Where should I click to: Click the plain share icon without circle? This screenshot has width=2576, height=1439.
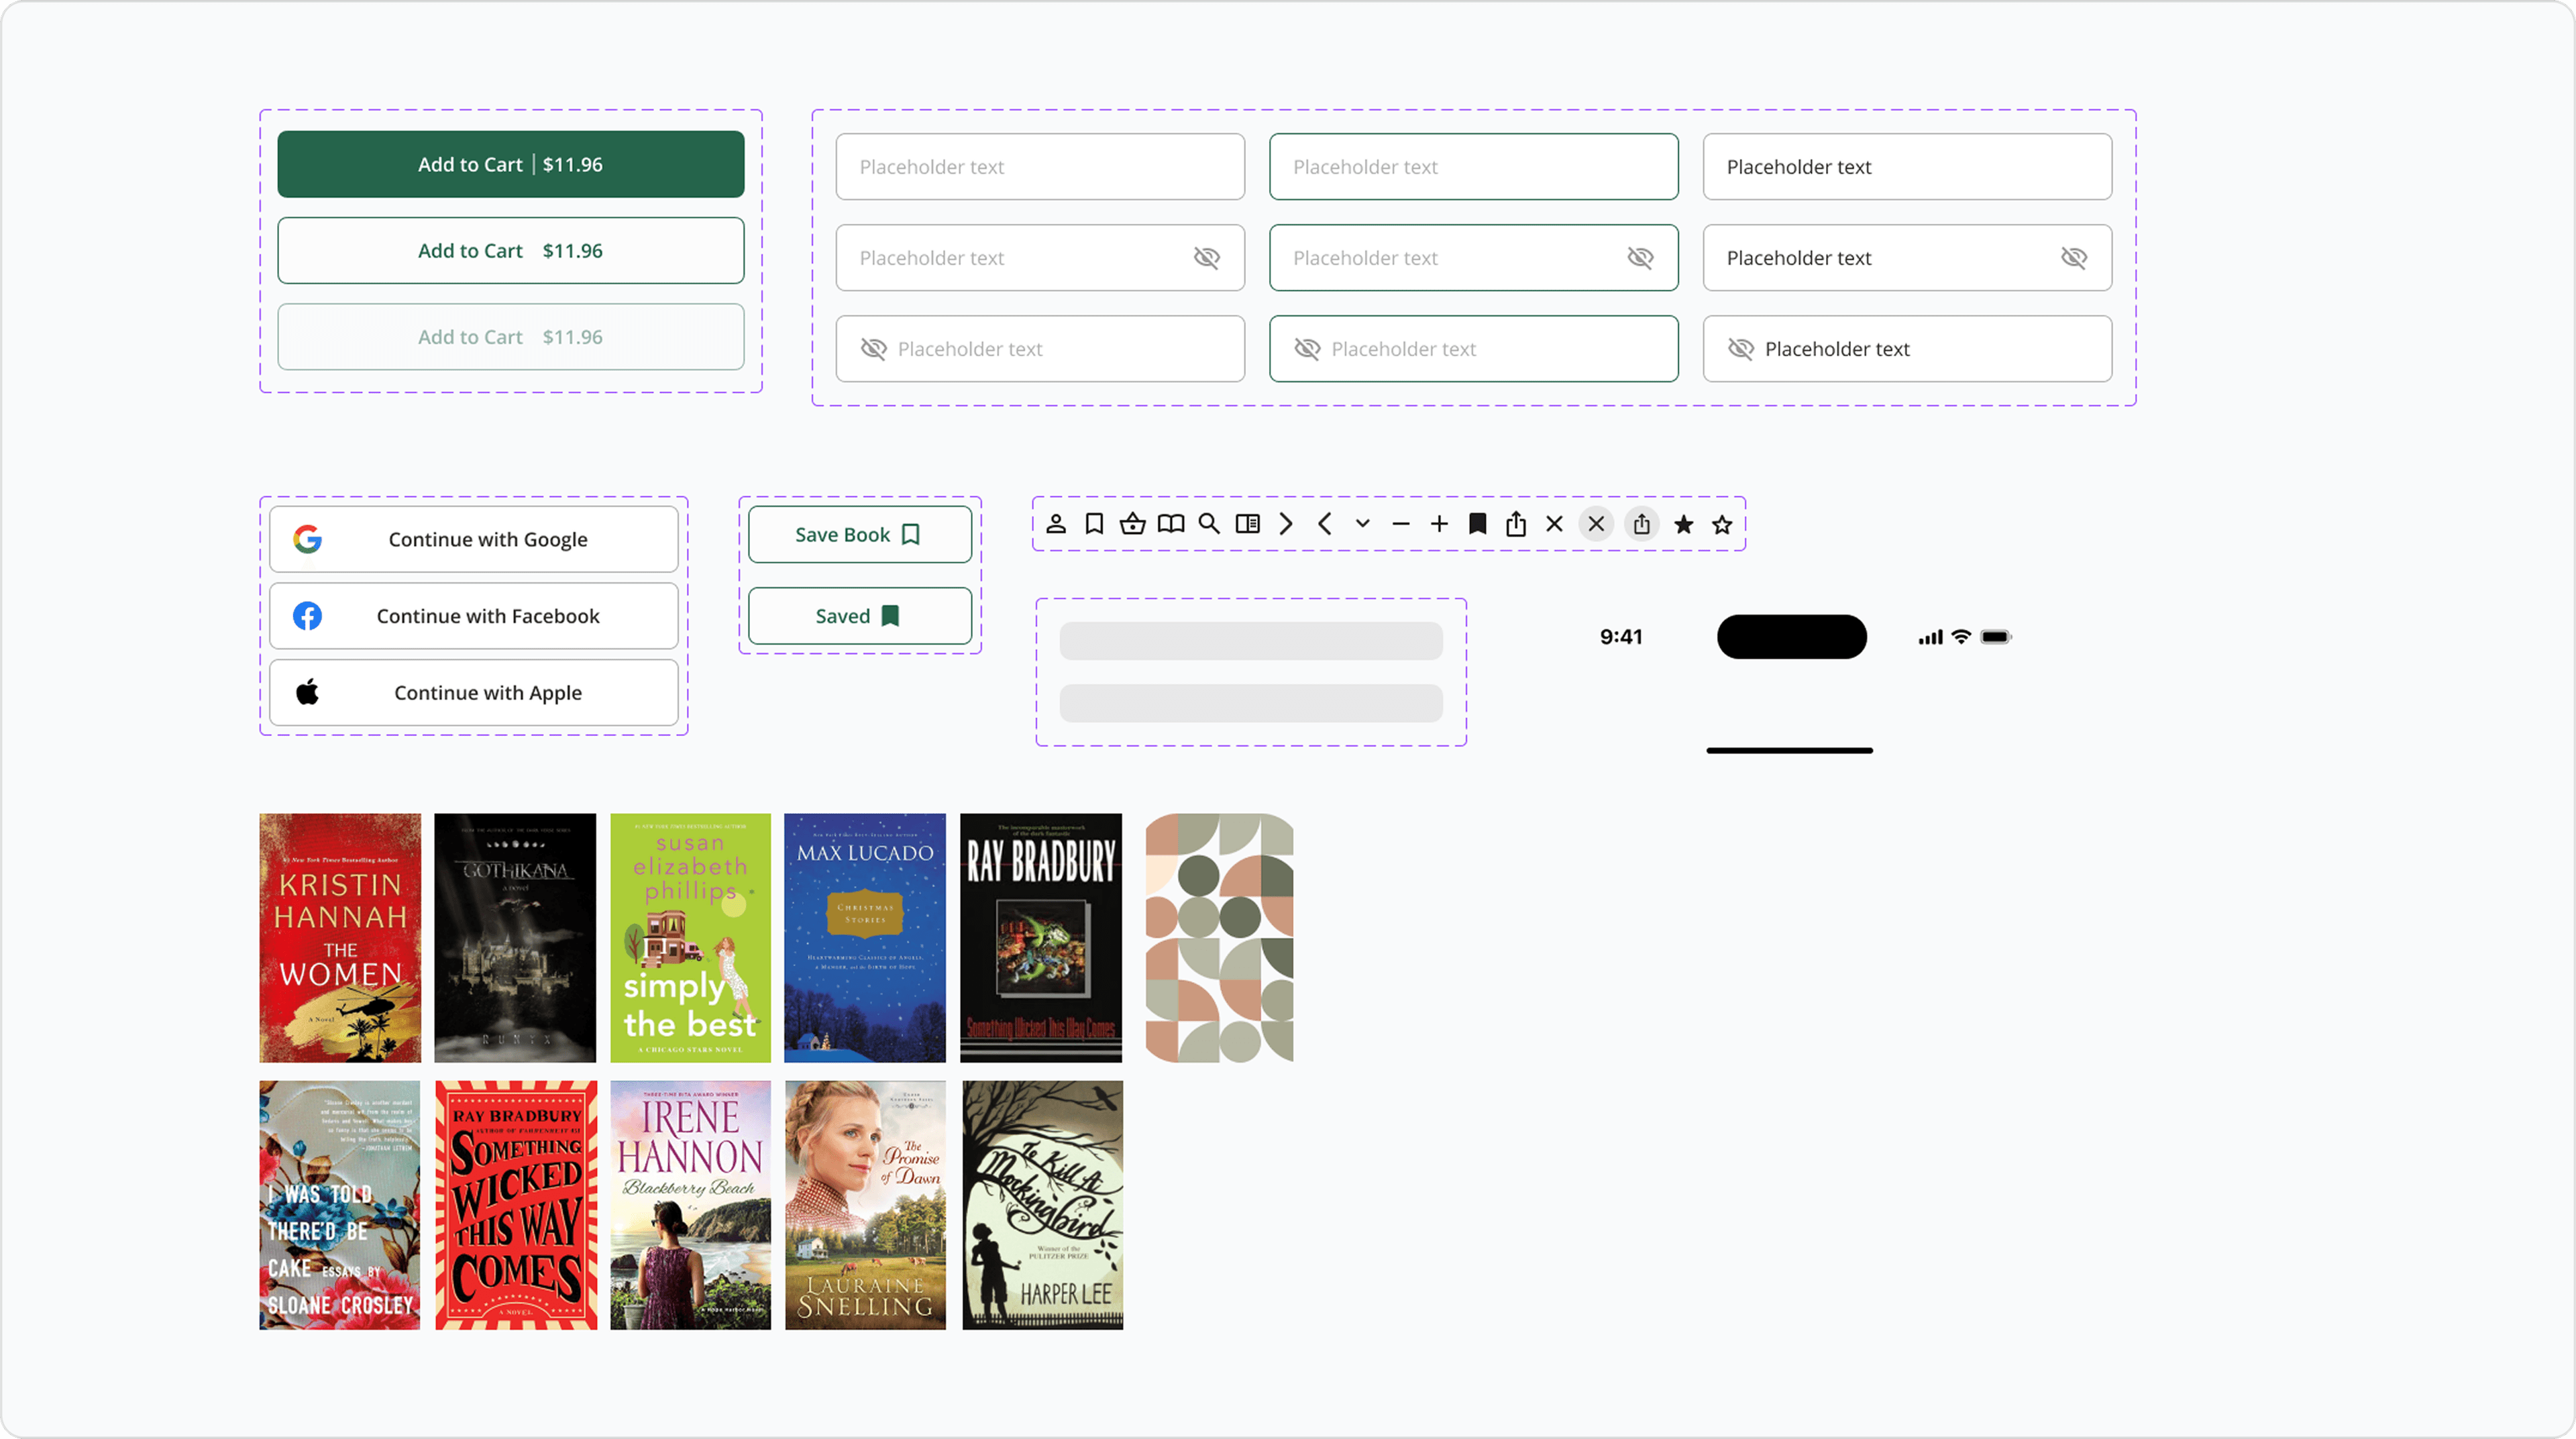[1516, 524]
